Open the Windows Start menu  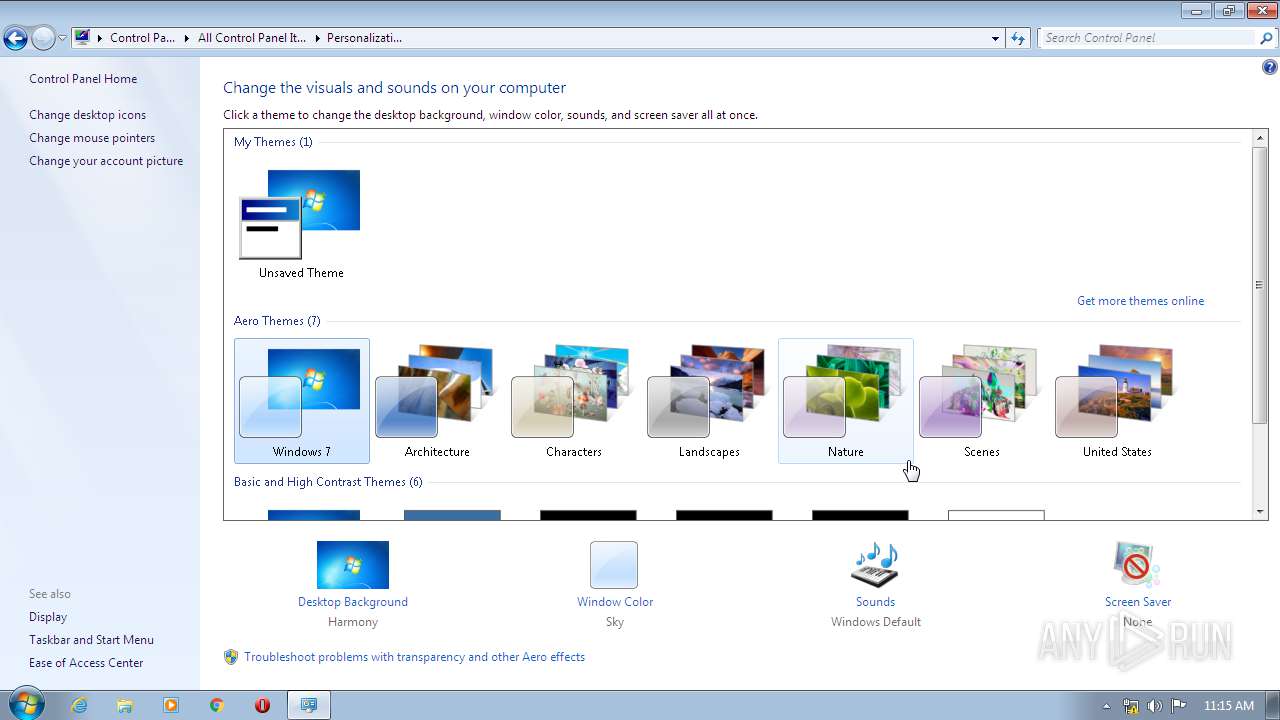point(26,704)
